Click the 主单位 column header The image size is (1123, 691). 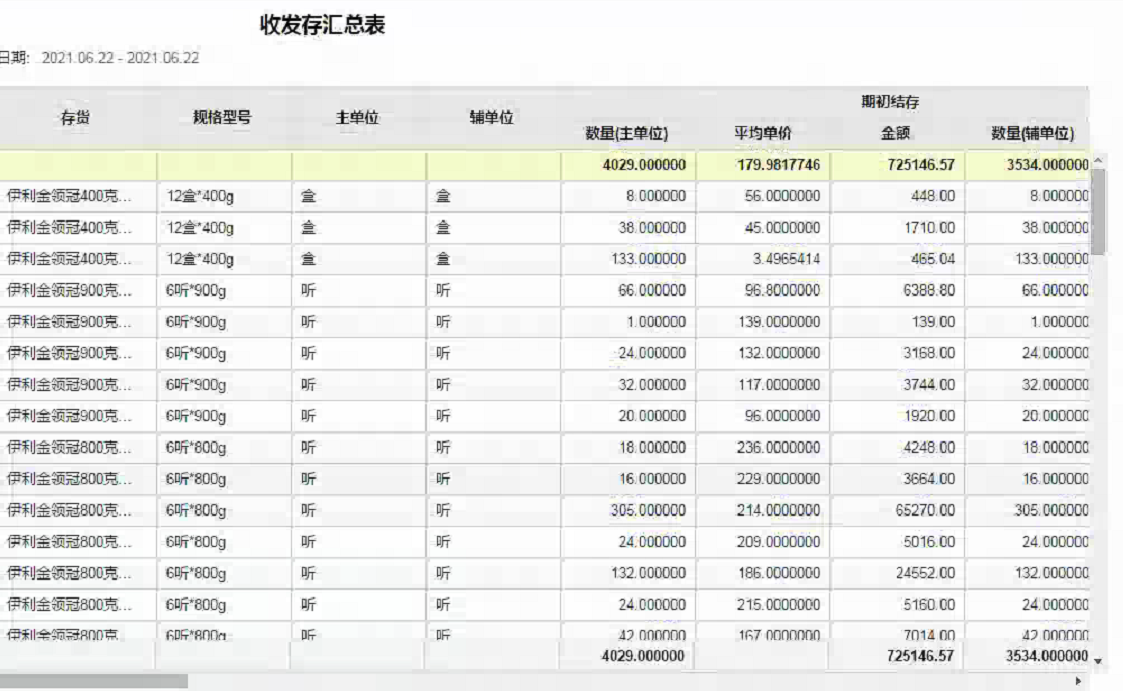coord(357,117)
